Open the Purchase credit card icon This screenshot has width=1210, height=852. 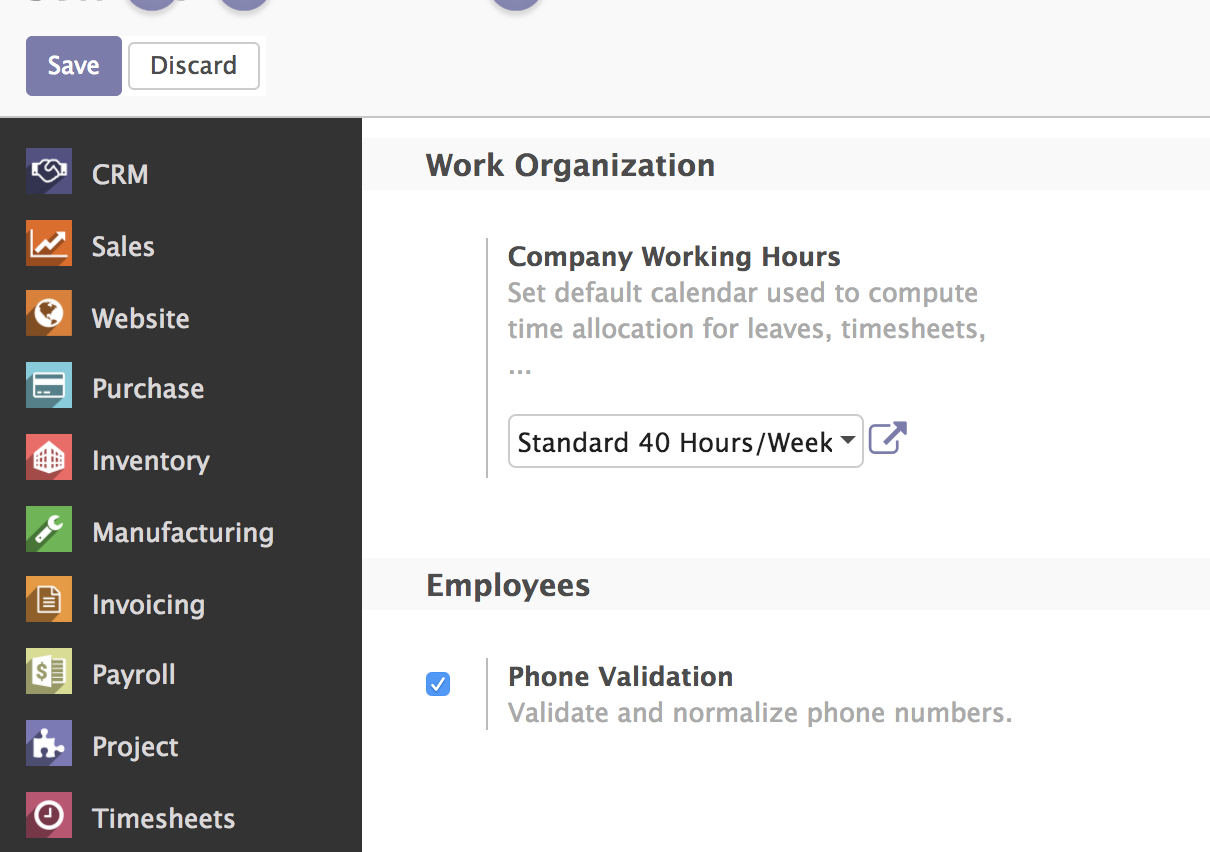coord(49,386)
